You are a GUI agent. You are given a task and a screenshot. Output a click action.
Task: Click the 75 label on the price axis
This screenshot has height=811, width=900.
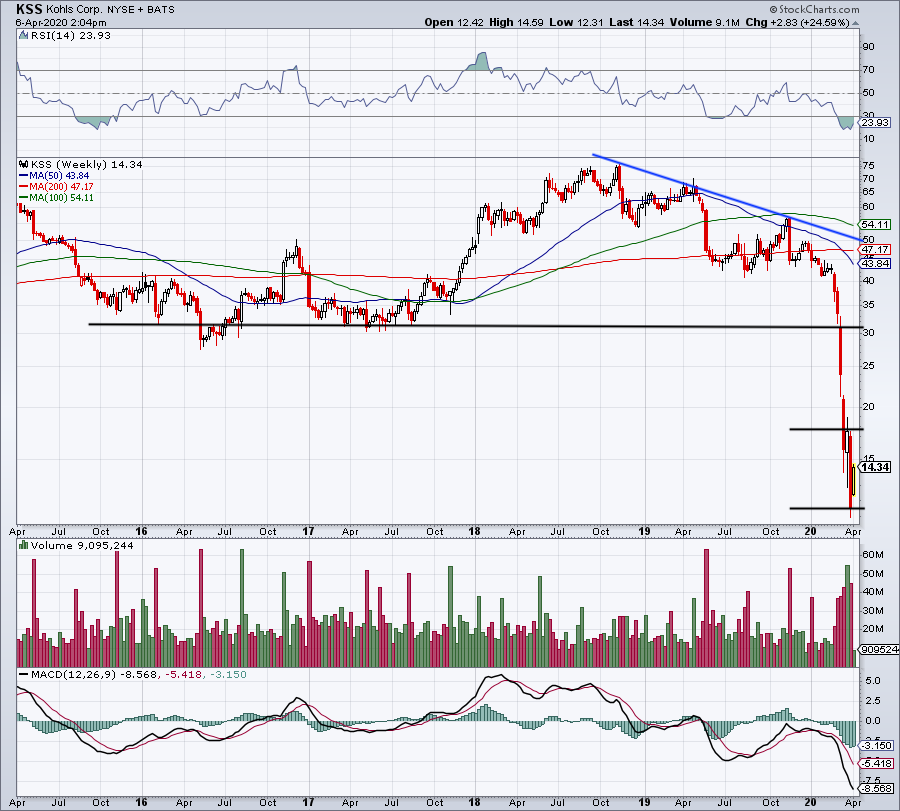pos(868,166)
